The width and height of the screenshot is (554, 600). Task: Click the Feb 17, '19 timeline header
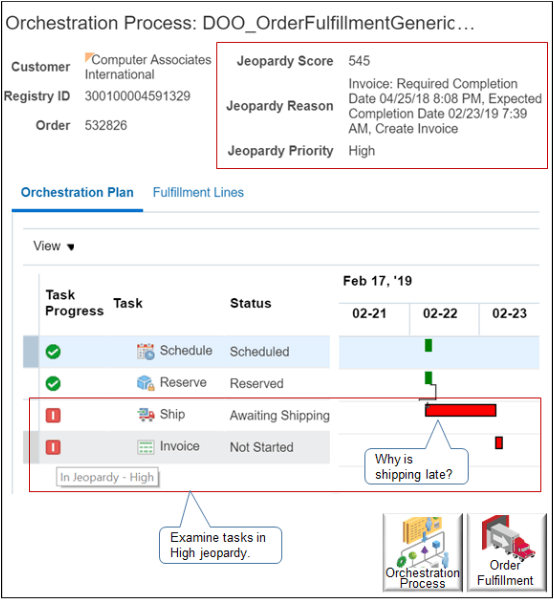coord(377,281)
